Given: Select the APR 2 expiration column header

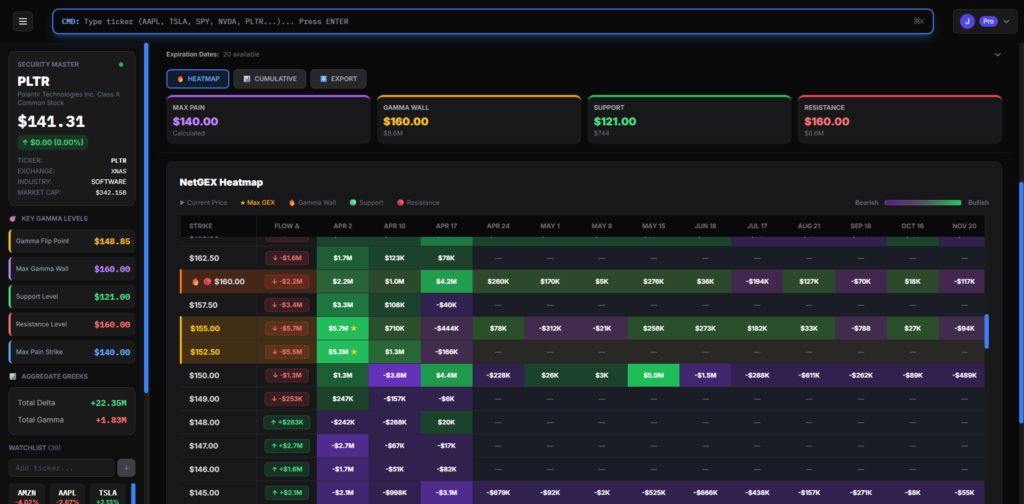Looking at the screenshot, I should (342, 226).
